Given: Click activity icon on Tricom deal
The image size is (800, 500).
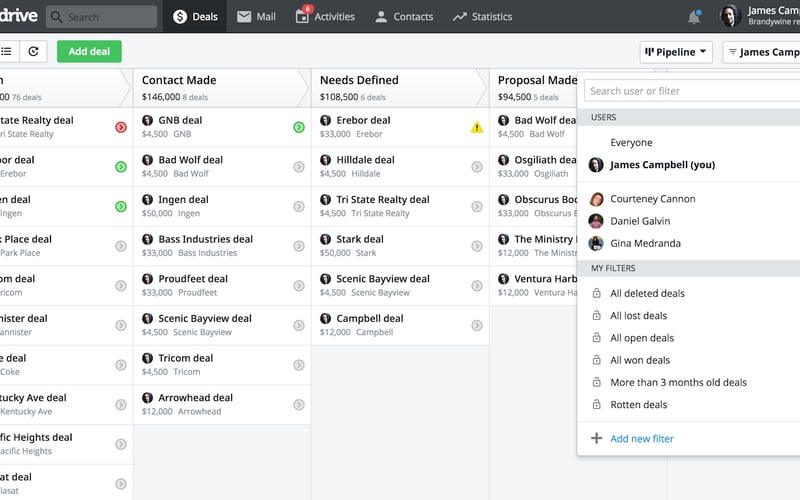Looking at the screenshot, I should (x=299, y=365).
